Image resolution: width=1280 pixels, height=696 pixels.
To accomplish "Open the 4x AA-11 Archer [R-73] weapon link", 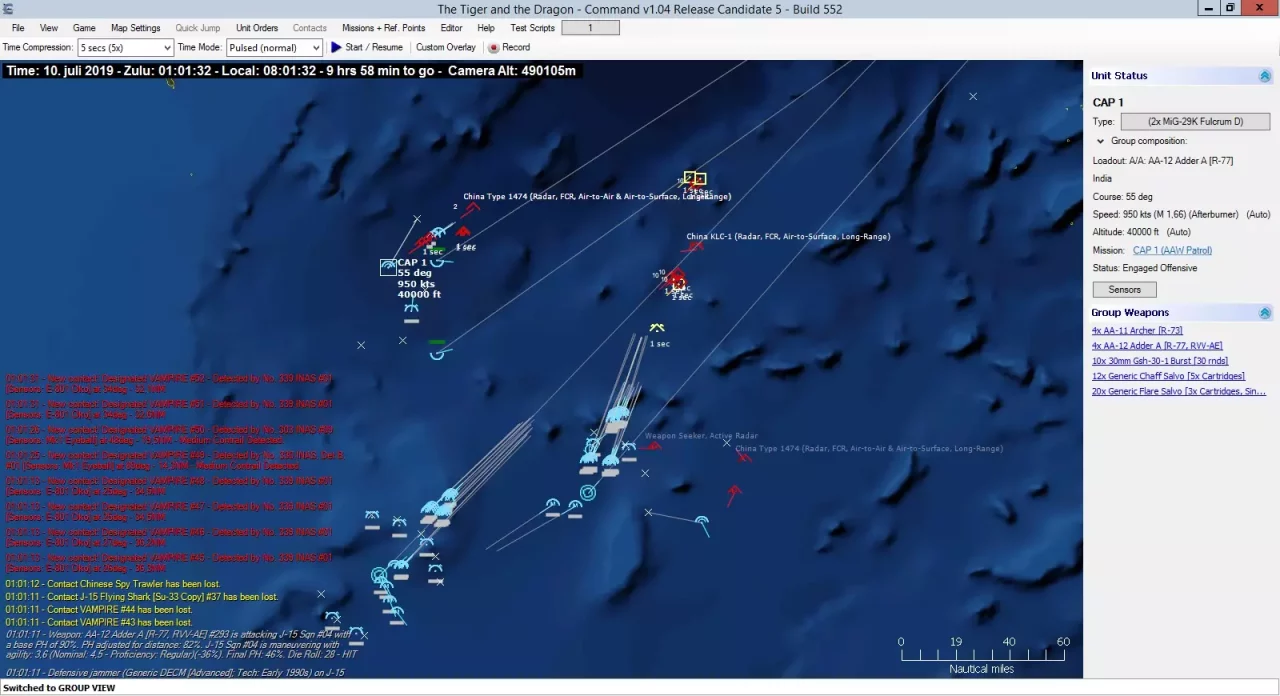I will (x=1136, y=330).
